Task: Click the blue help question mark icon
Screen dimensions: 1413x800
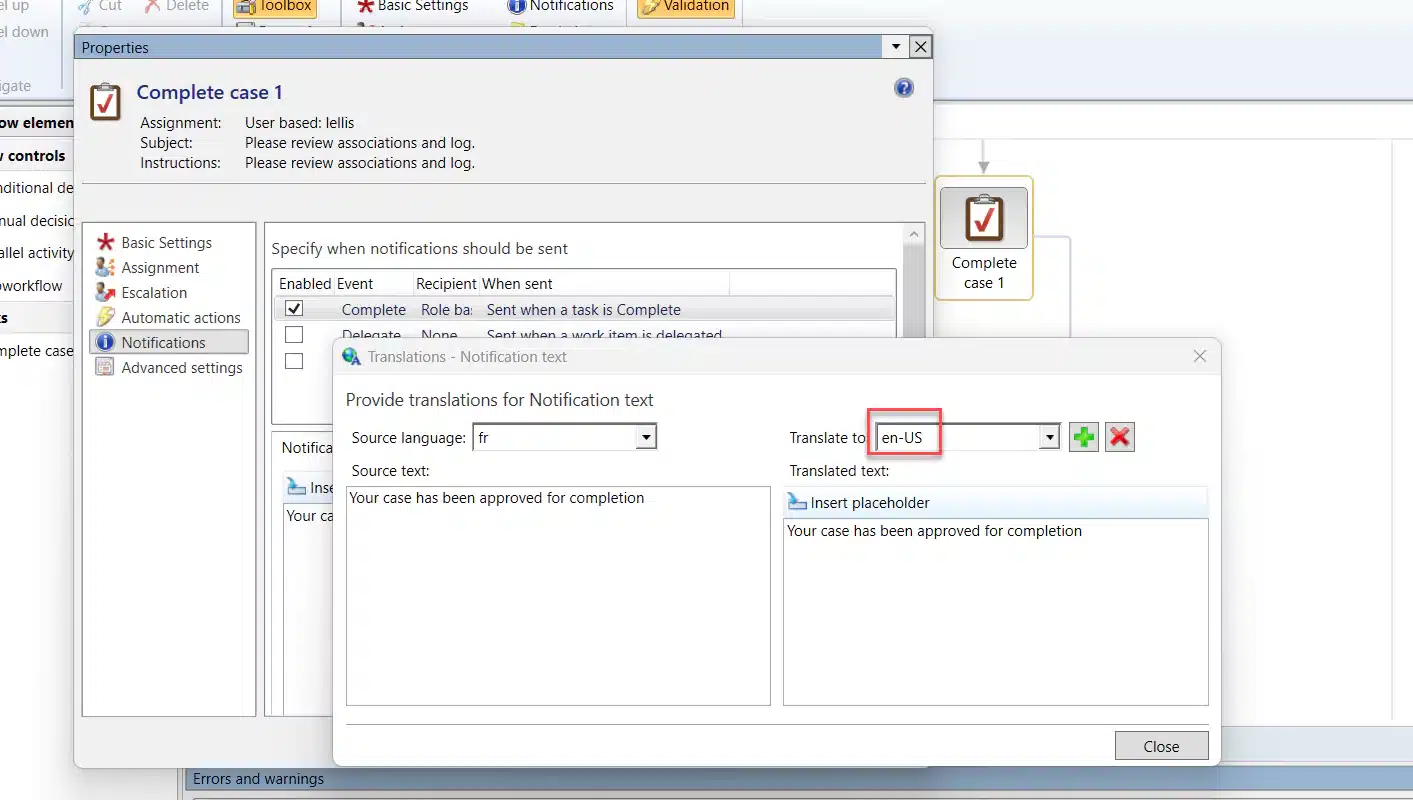Action: (903, 88)
